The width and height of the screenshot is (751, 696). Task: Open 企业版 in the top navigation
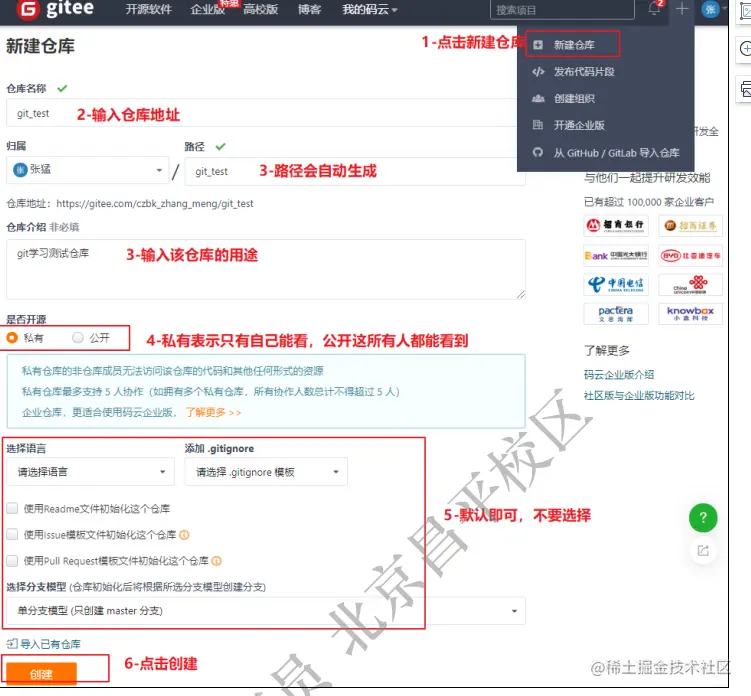click(207, 9)
